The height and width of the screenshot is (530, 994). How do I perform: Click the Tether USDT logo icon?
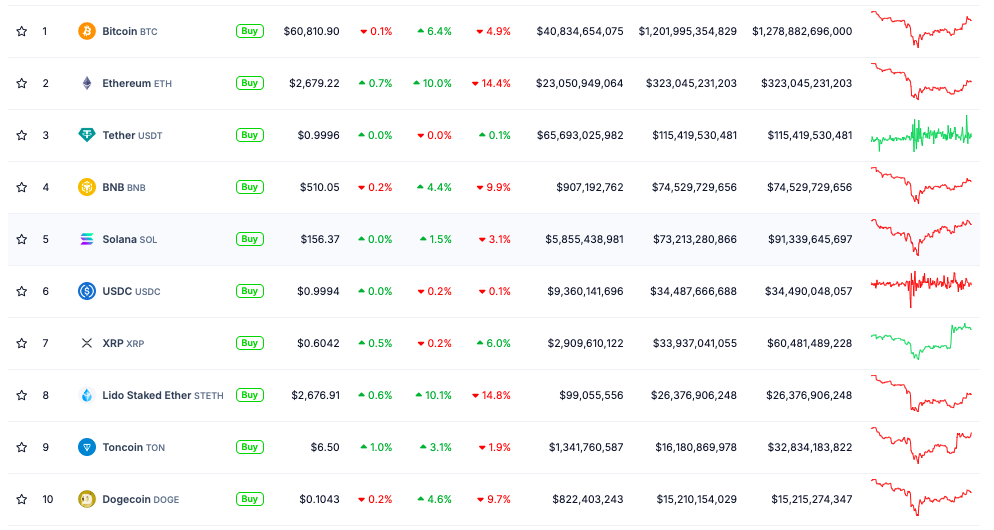pyautogui.click(x=87, y=135)
